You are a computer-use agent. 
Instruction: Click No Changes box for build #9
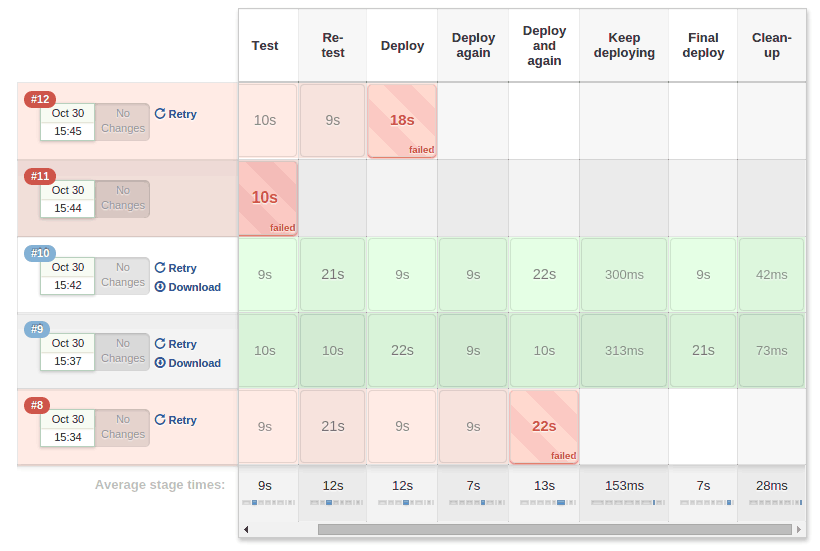tap(122, 351)
